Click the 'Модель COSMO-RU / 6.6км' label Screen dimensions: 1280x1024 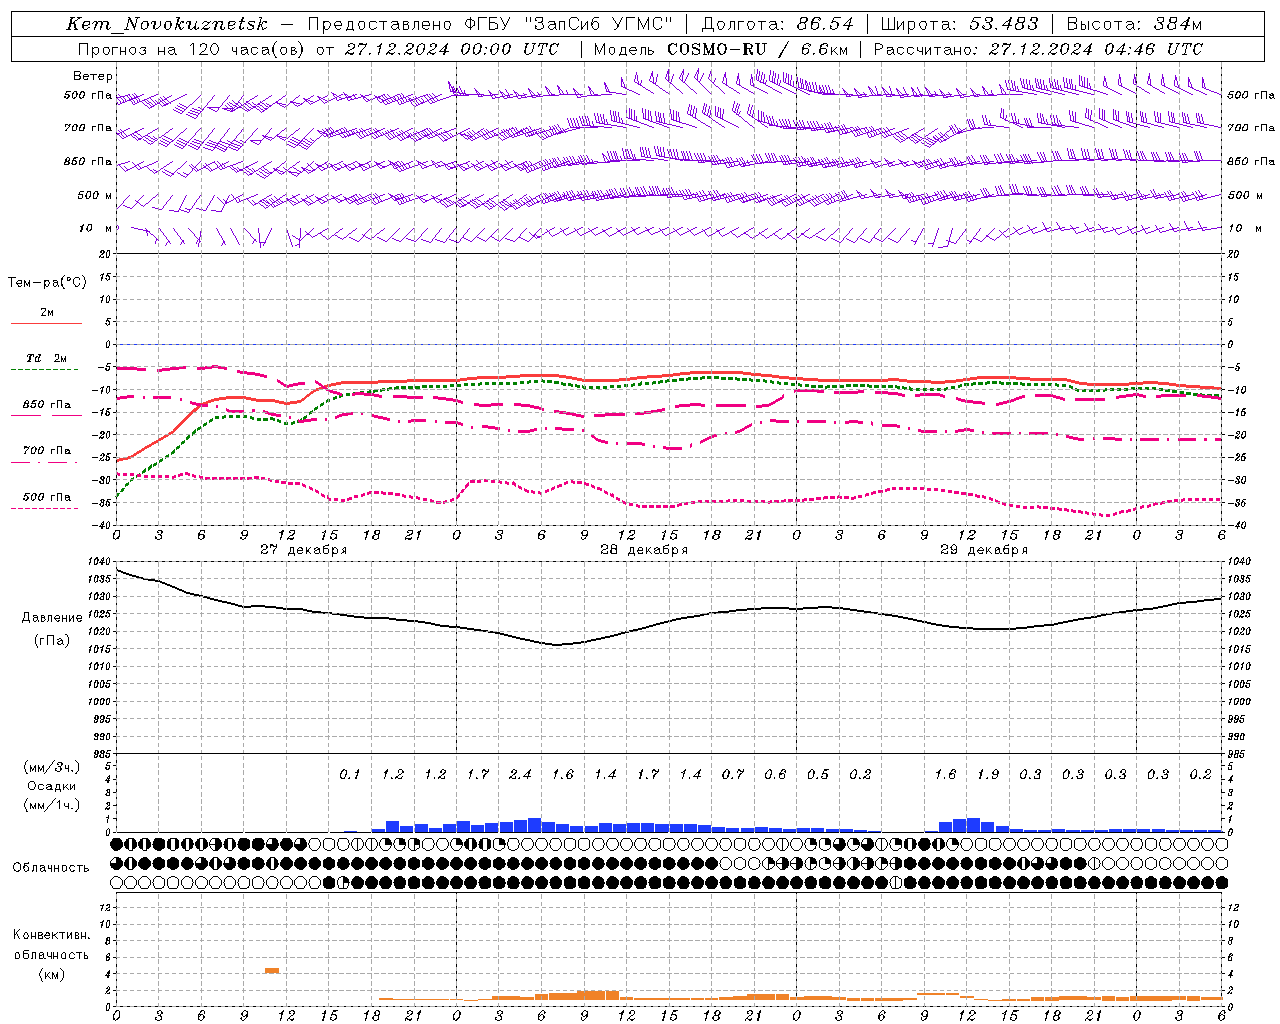(x=721, y=49)
